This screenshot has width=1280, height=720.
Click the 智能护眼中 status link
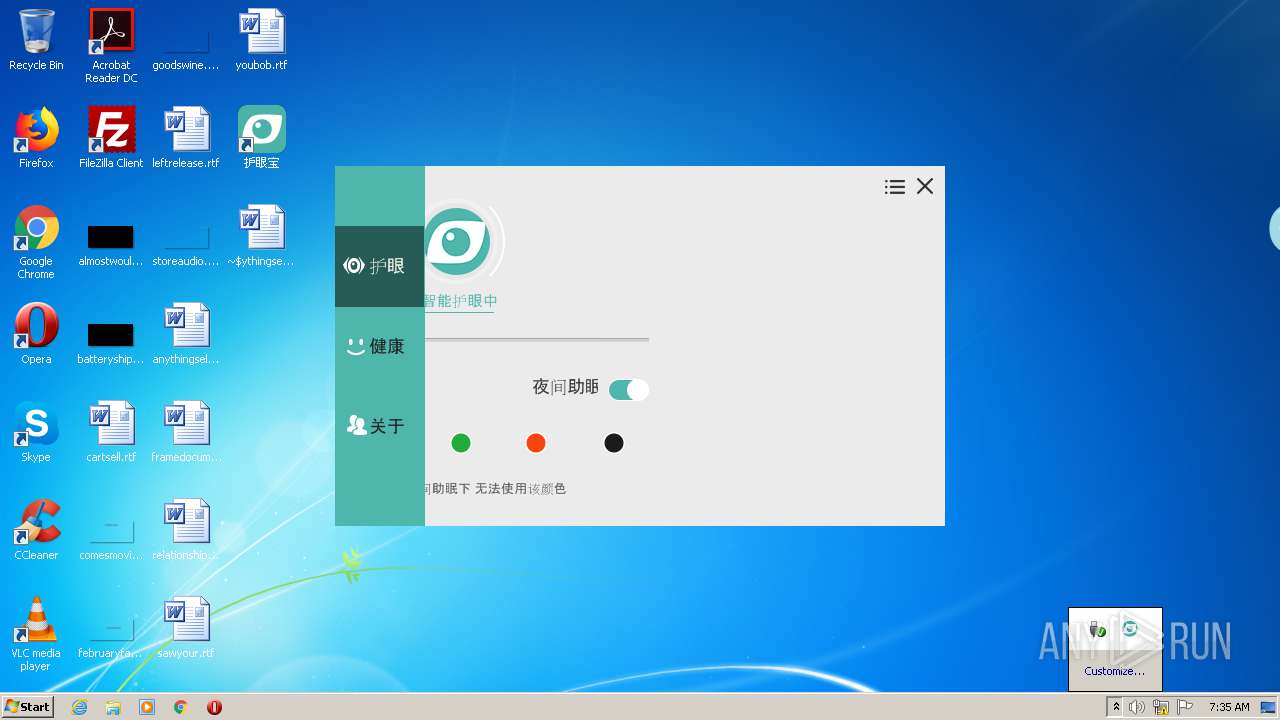460,301
